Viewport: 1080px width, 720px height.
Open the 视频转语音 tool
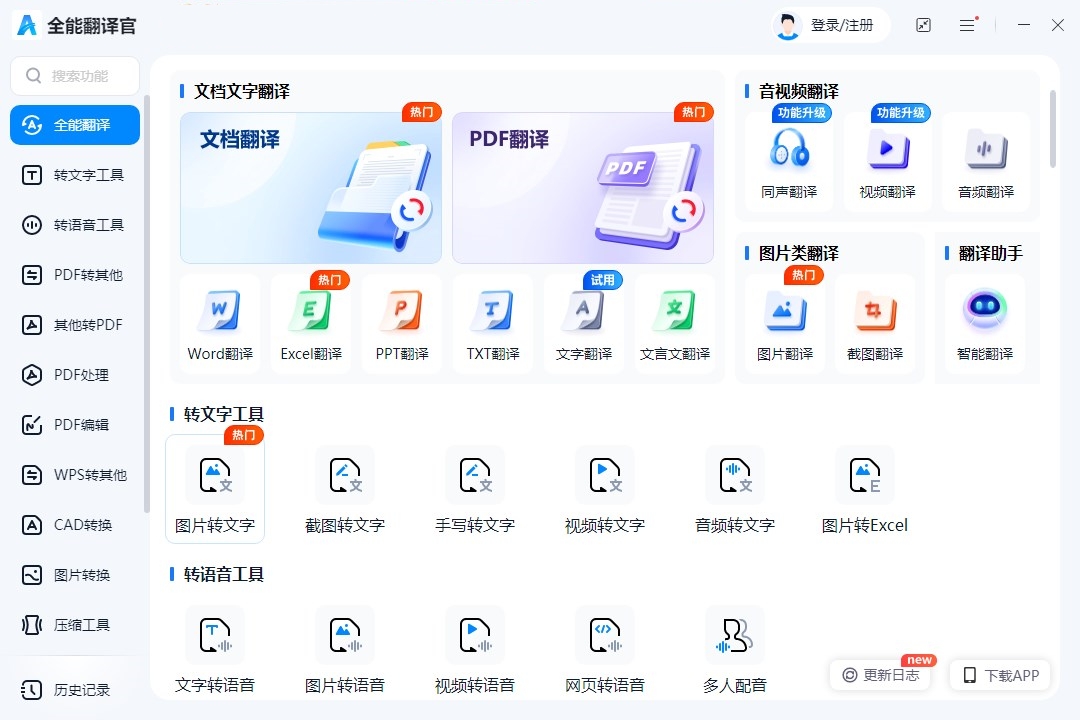point(475,649)
